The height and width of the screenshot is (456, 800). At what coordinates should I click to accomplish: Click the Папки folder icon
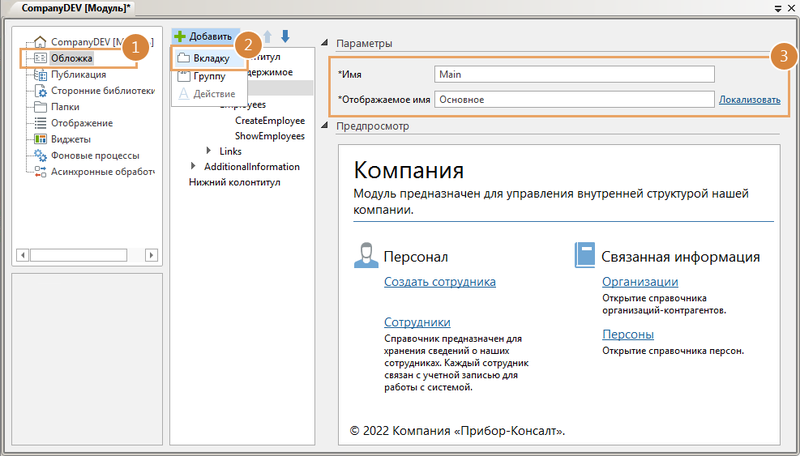[x=40, y=107]
